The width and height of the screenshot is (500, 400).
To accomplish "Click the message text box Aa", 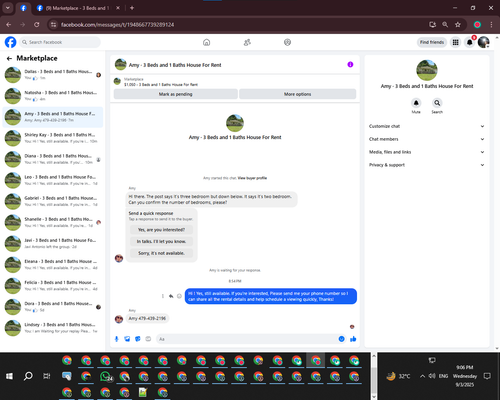I will point(247,339).
